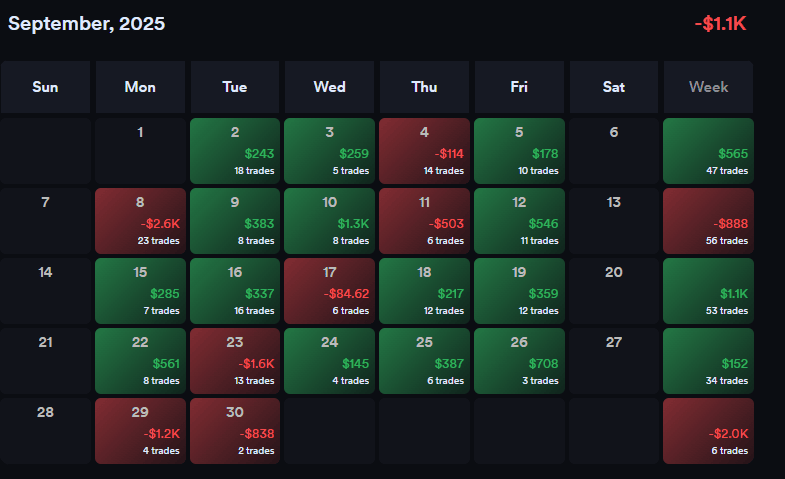Open September 22 day showing $561
Image resolution: width=785 pixels, height=479 pixels.
pyautogui.click(x=140, y=361)
